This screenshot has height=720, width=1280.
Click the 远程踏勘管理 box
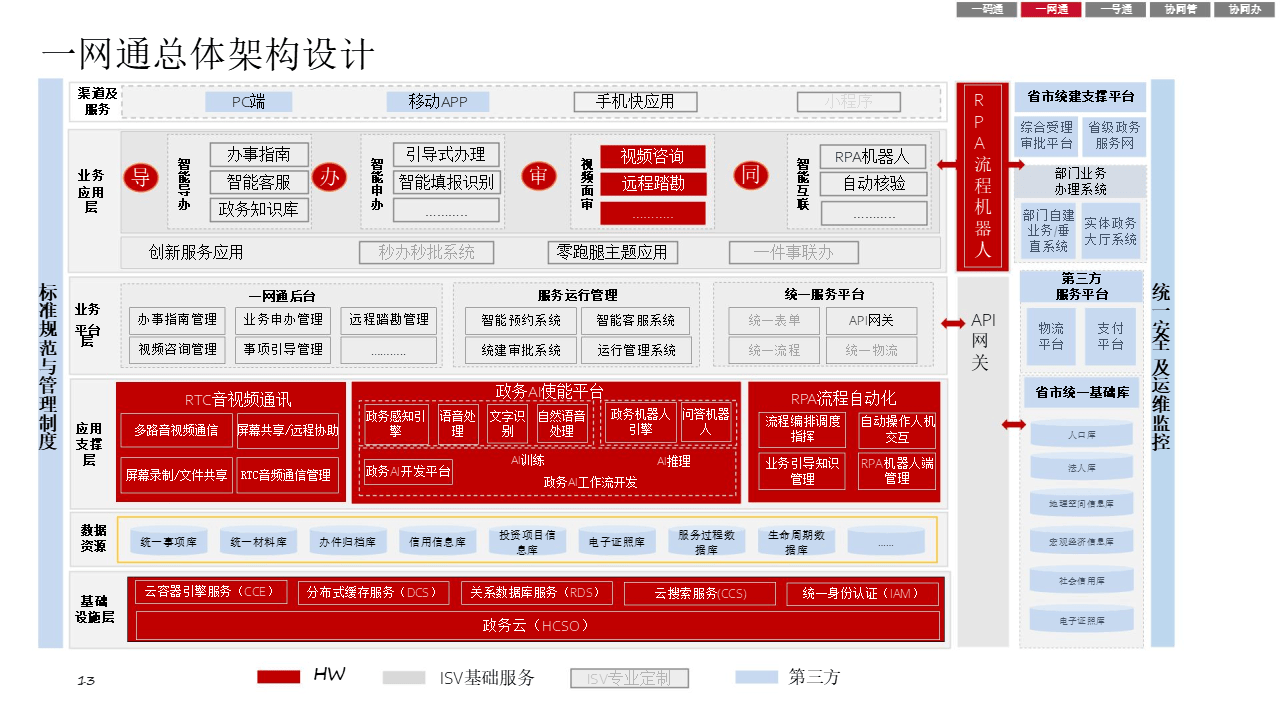point(389,320)
